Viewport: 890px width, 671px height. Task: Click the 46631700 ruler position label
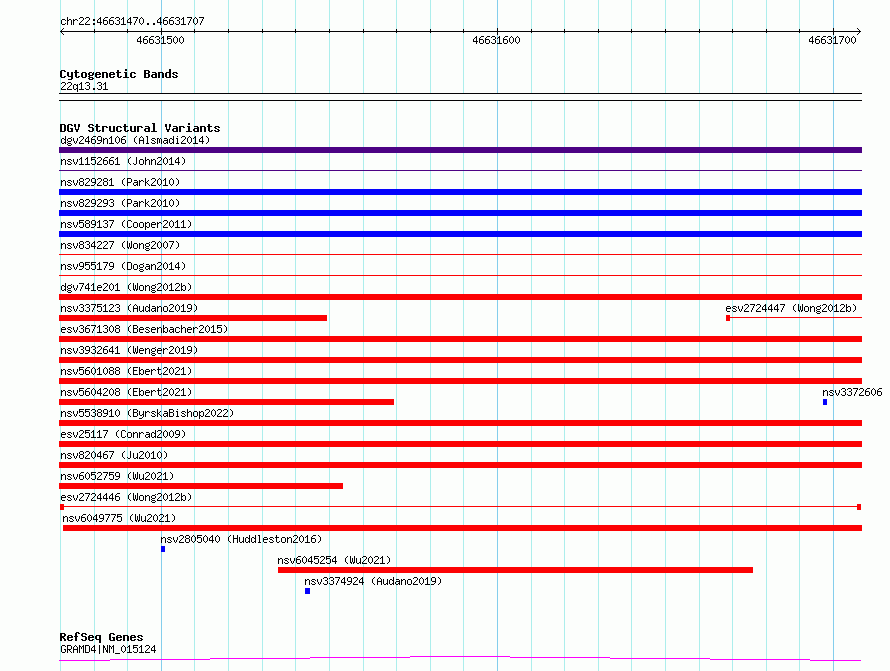click(x=832, y=40)
